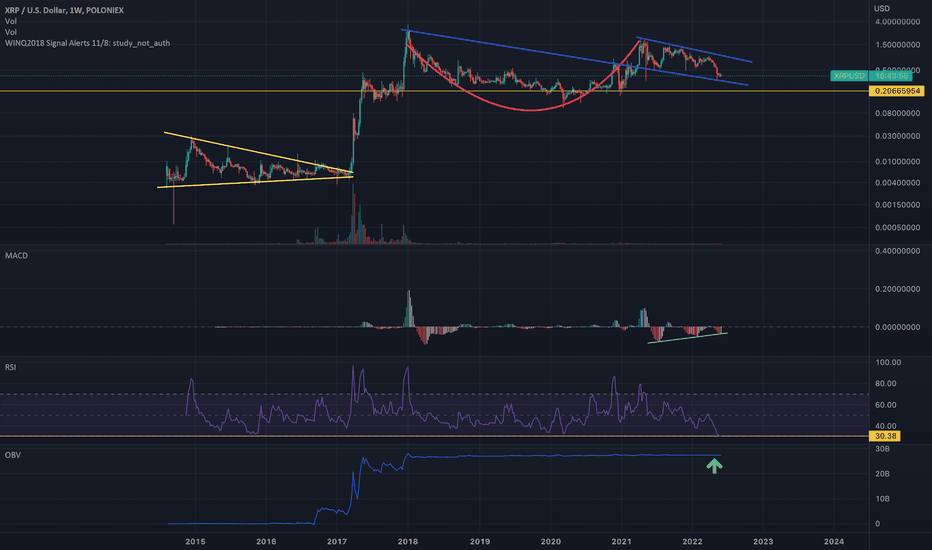Select the yellow 0.20665954 price label
Screen dimensions: 932x550
pos(896,91)
